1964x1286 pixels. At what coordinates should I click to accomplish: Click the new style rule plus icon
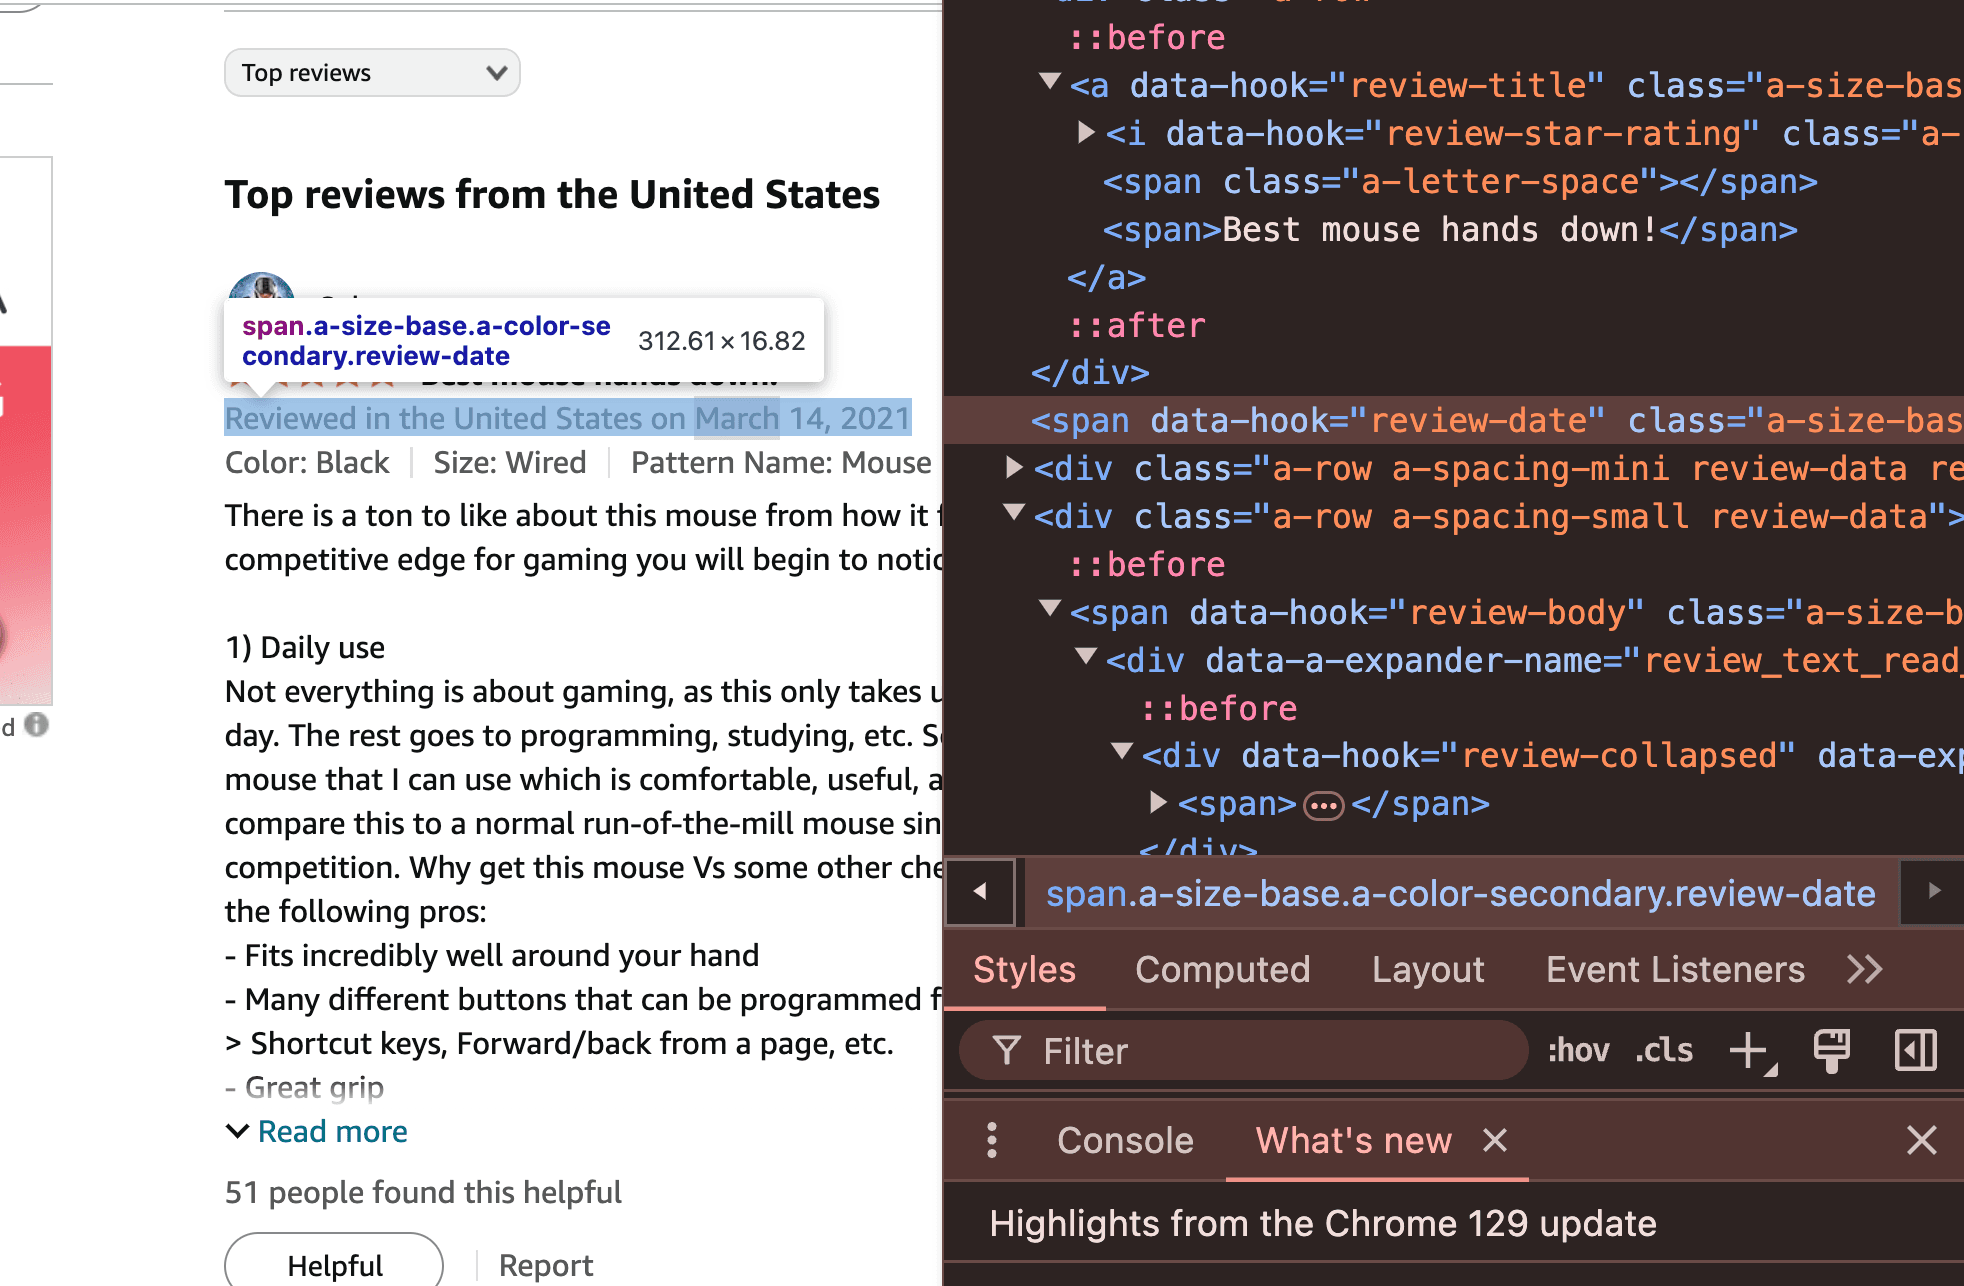coord(1750,1051)
